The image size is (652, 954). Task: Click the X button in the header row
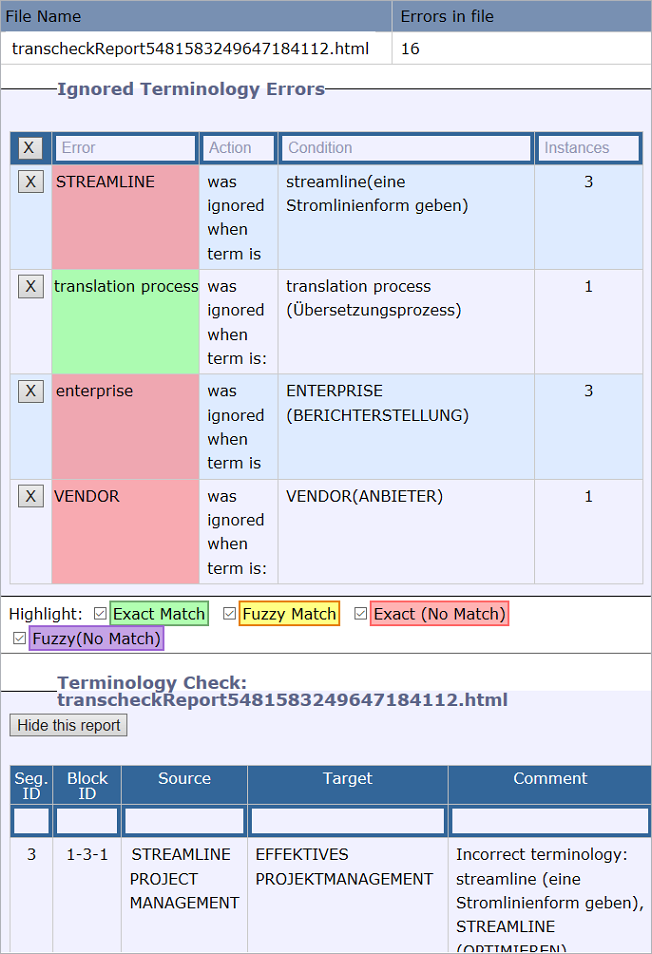[29, 148]
